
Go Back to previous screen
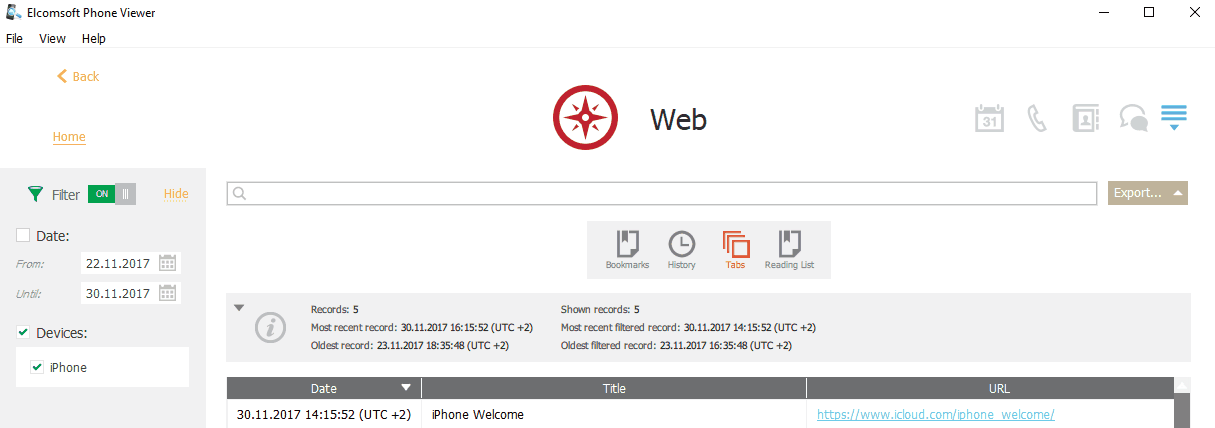78,76
